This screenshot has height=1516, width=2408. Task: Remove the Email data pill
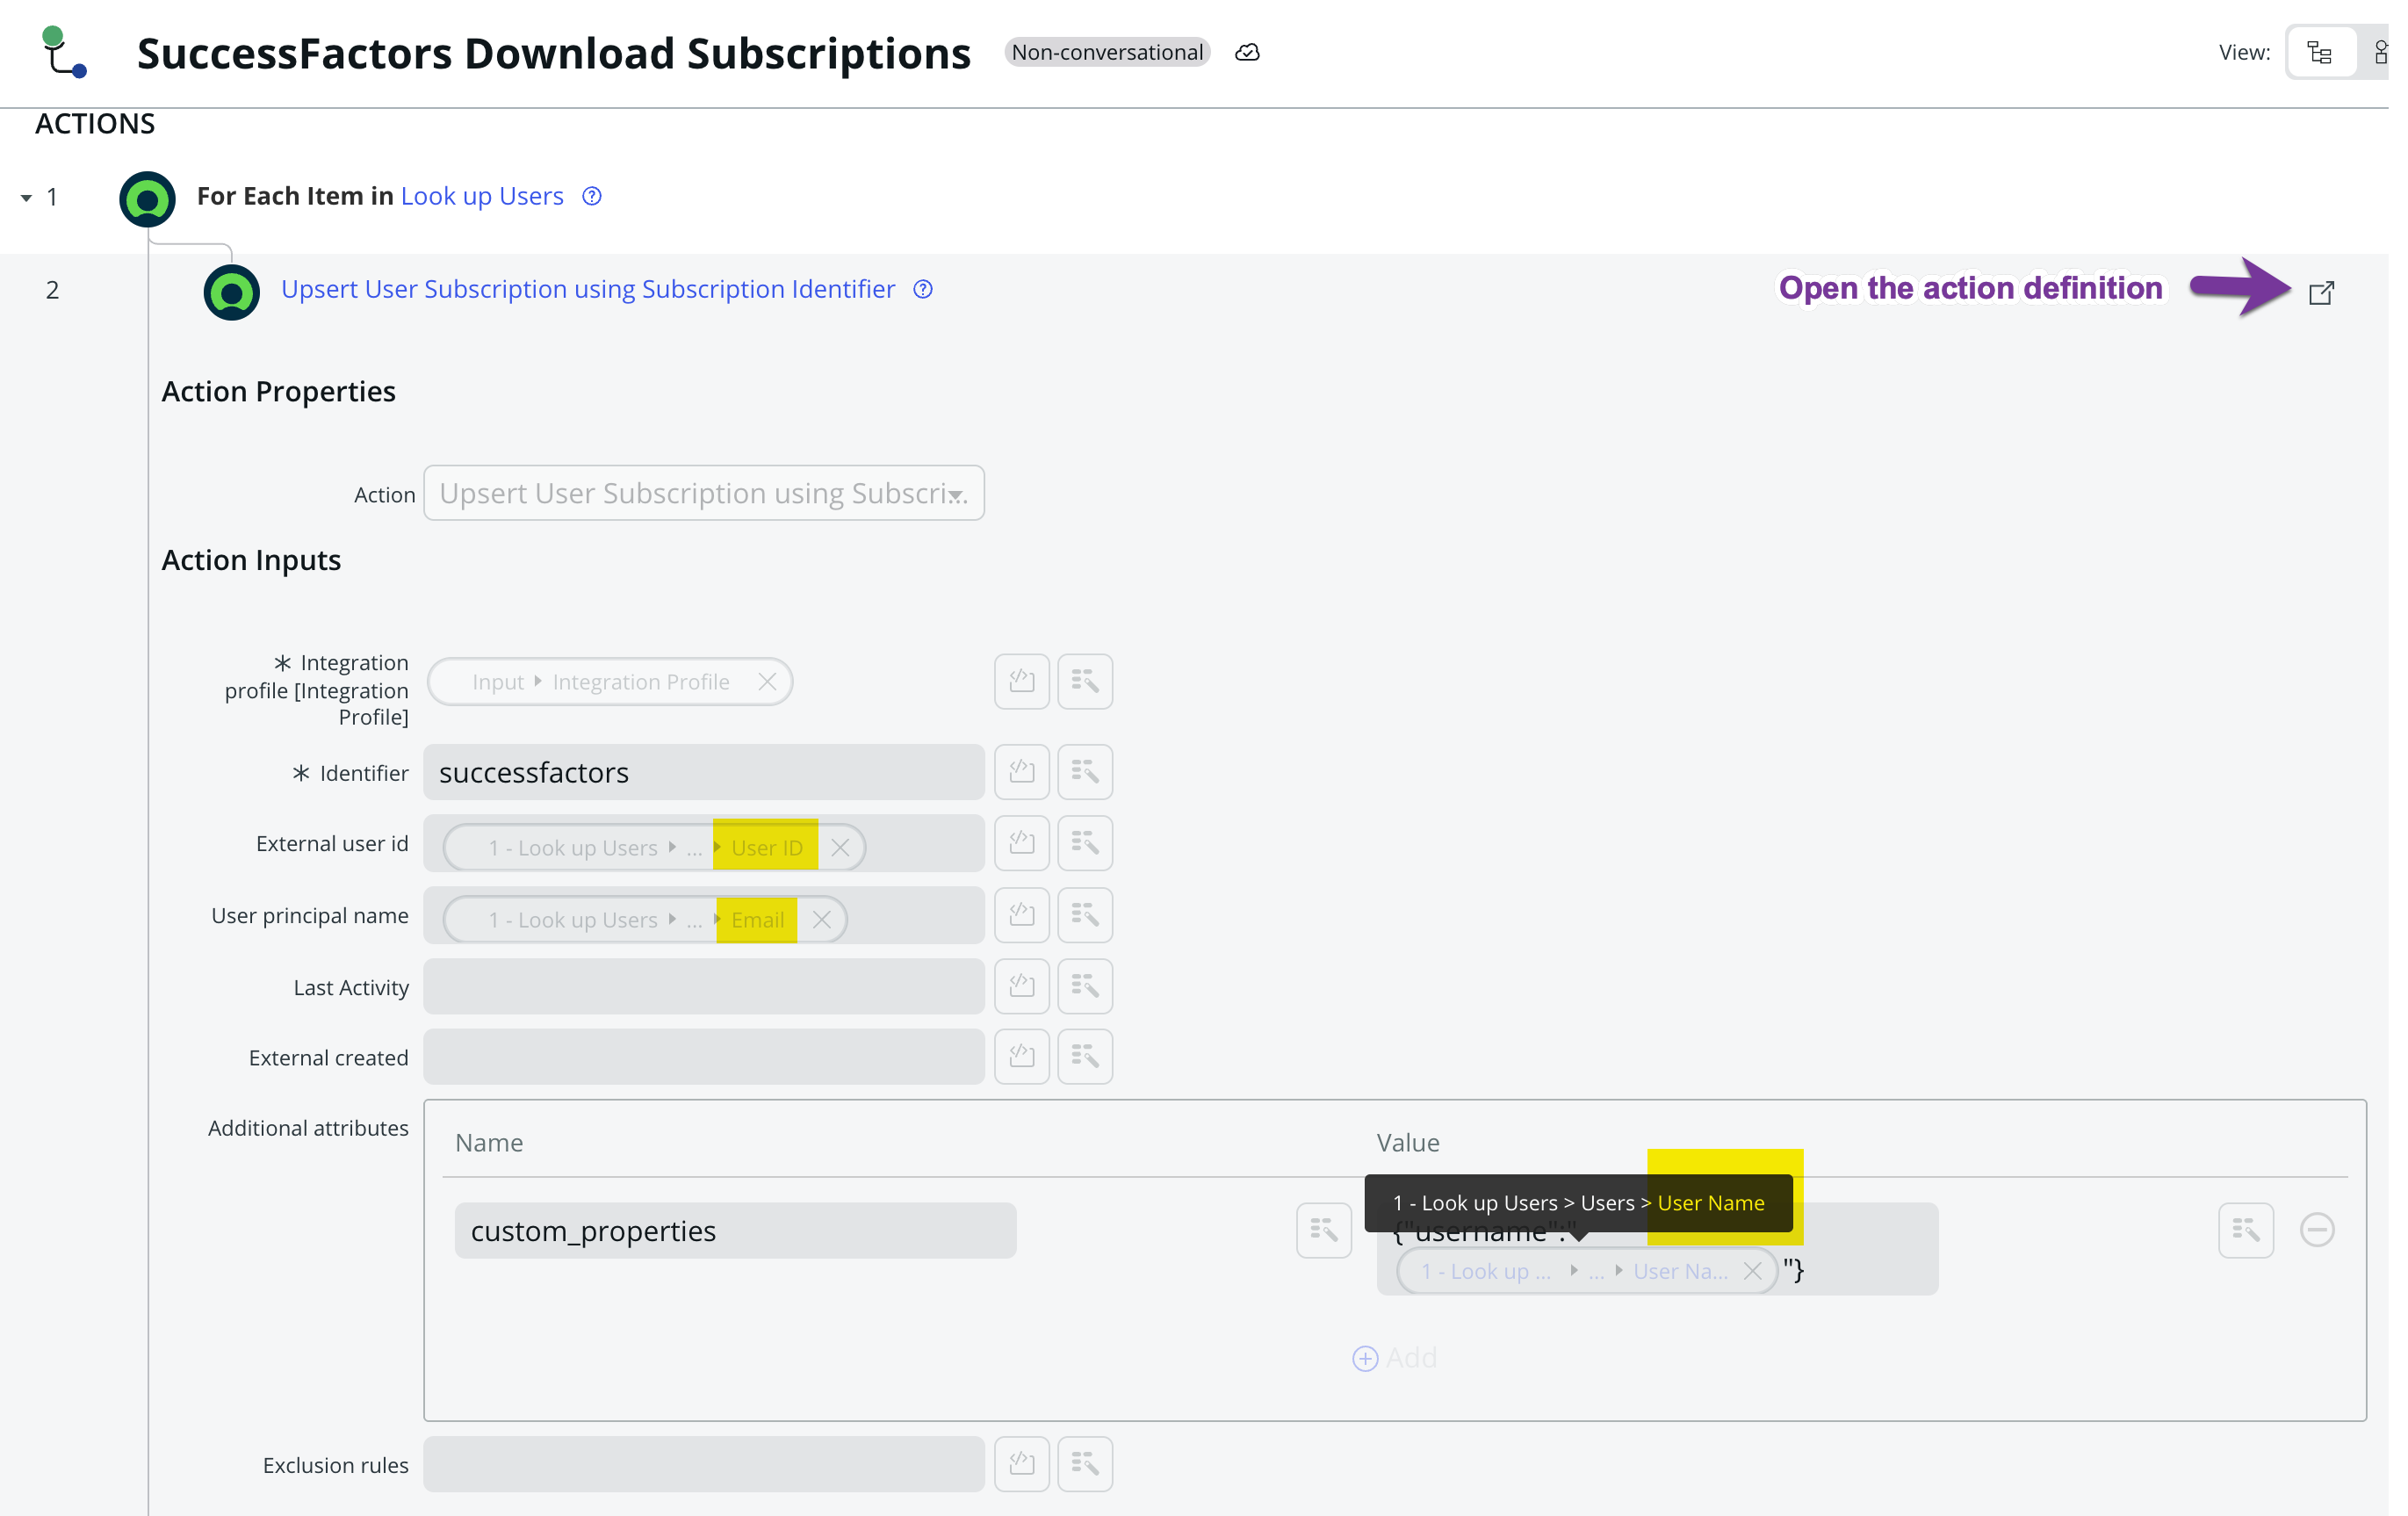click(821, 920)
